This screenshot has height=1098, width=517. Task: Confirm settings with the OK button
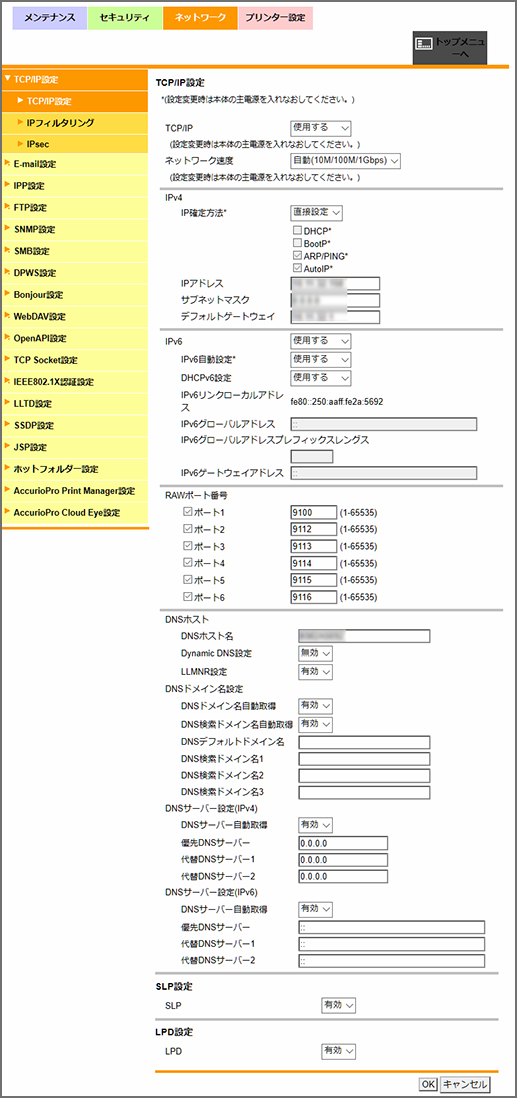tap(427, 1084)
